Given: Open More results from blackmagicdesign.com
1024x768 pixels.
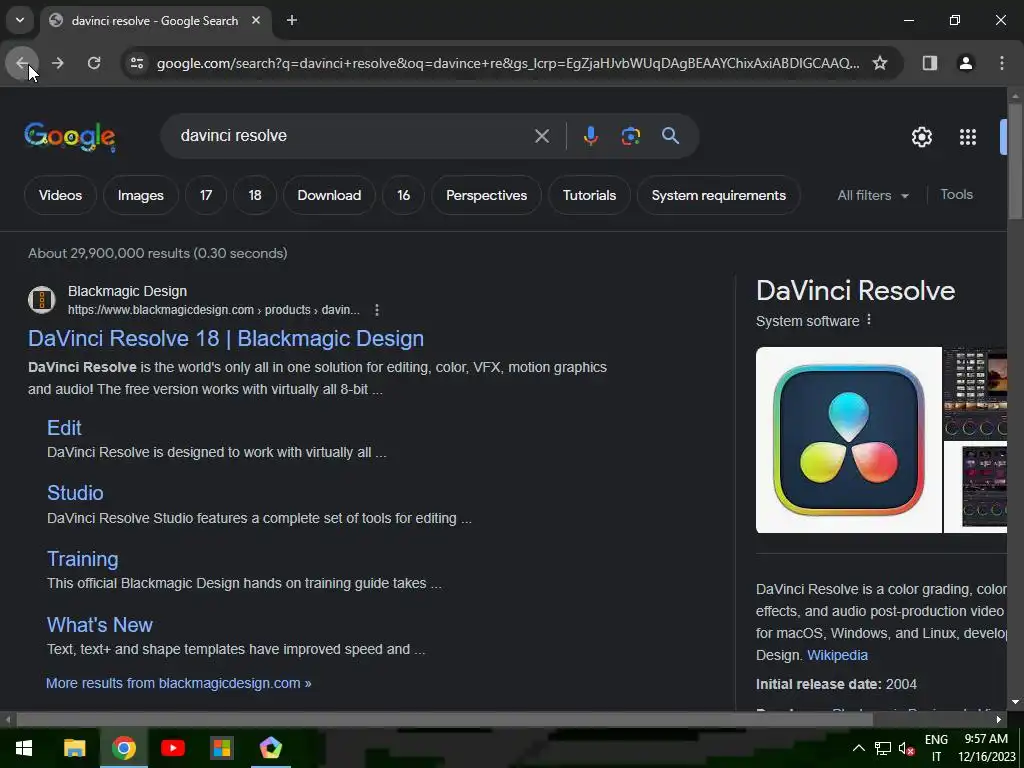Looking at the screenshot, I should tap(178, 683).
